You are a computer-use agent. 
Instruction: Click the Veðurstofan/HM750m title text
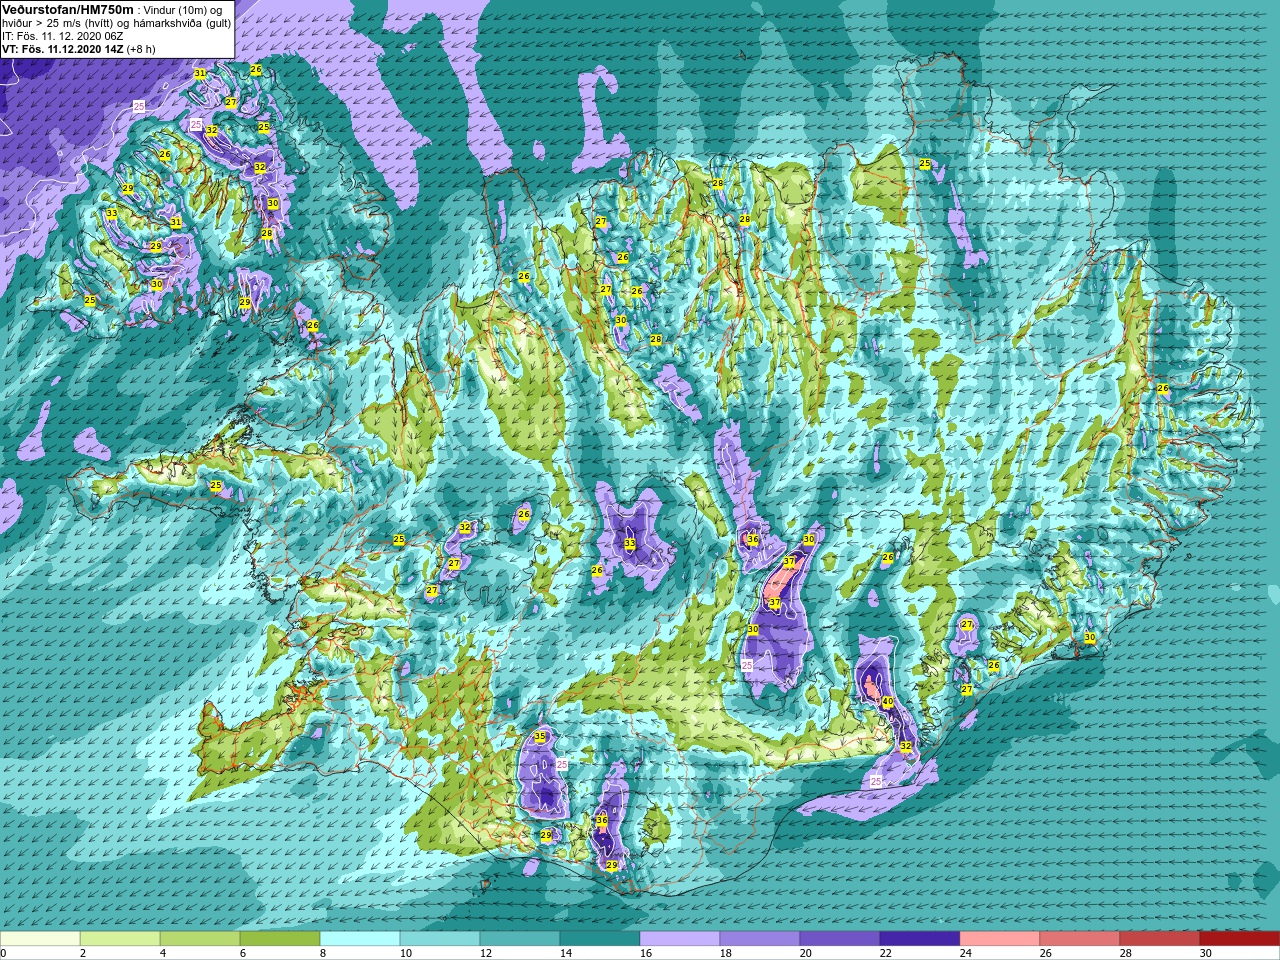click(68, 9)
